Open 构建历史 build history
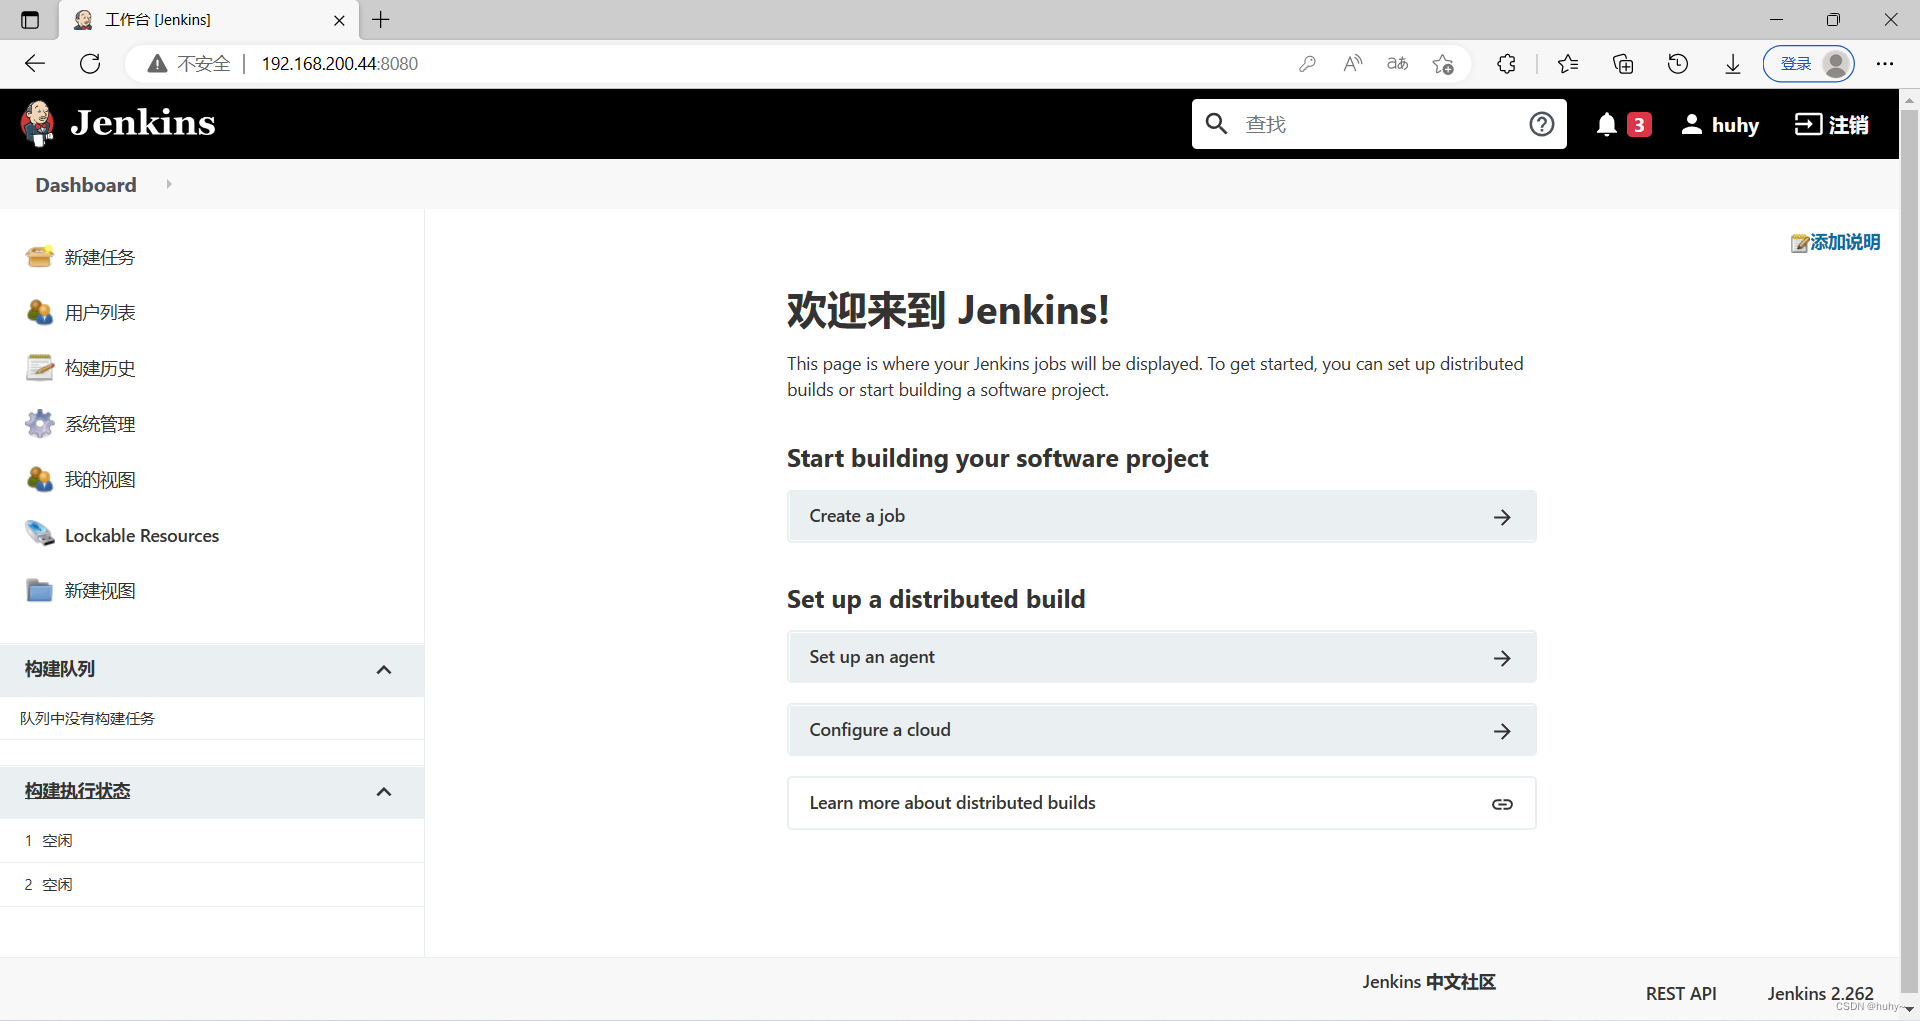1920x1021 pixels. 100,368
